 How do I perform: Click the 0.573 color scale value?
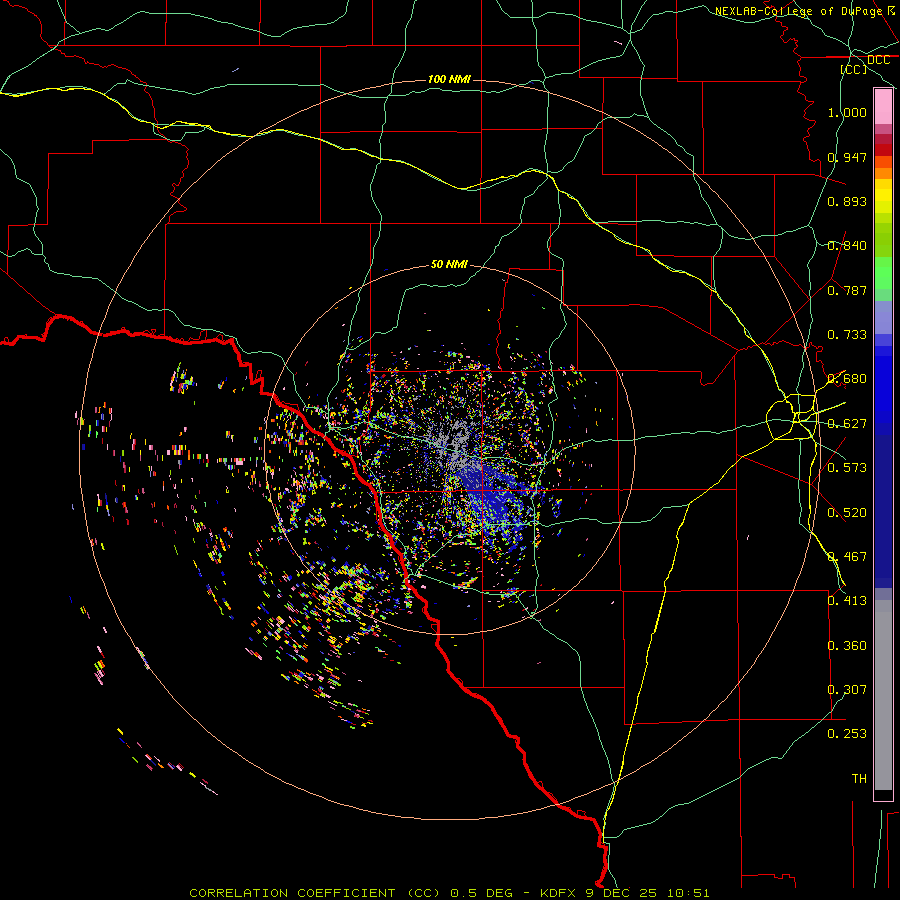pyautogui.click(x=847, y=468)
